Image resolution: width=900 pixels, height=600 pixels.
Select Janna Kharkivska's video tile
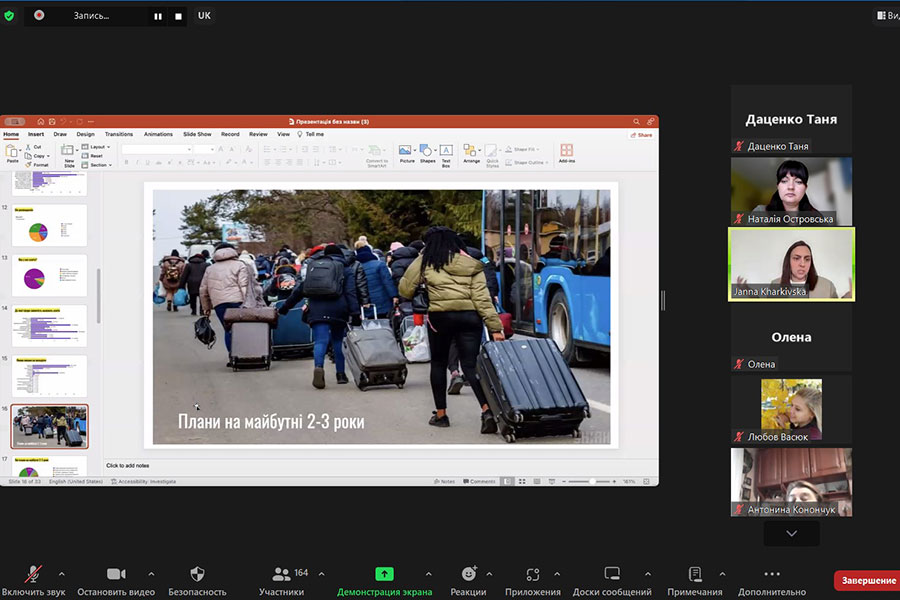(791, 264)
